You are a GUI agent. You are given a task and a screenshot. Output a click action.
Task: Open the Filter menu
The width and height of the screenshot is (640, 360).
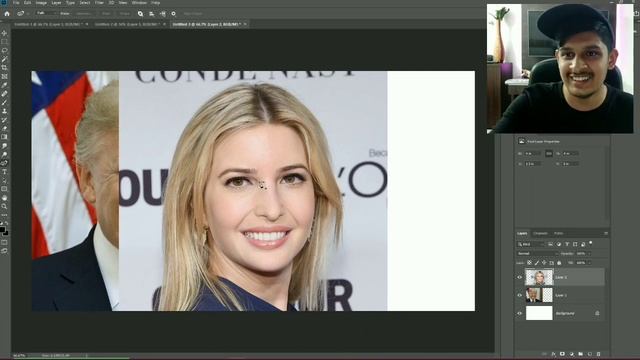pyautogui.click(x=99, y=2)
